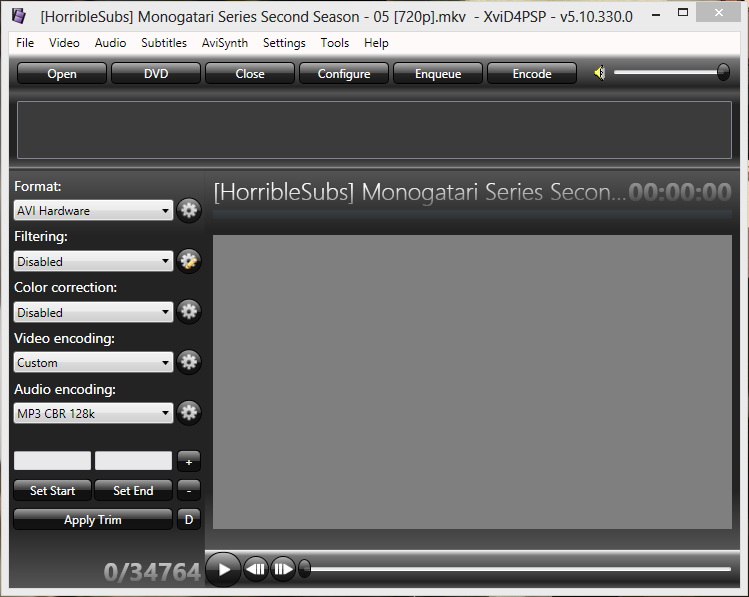Play the video preview
The height and width of the screenshot is (597, 749).
(x=223, y=569)
